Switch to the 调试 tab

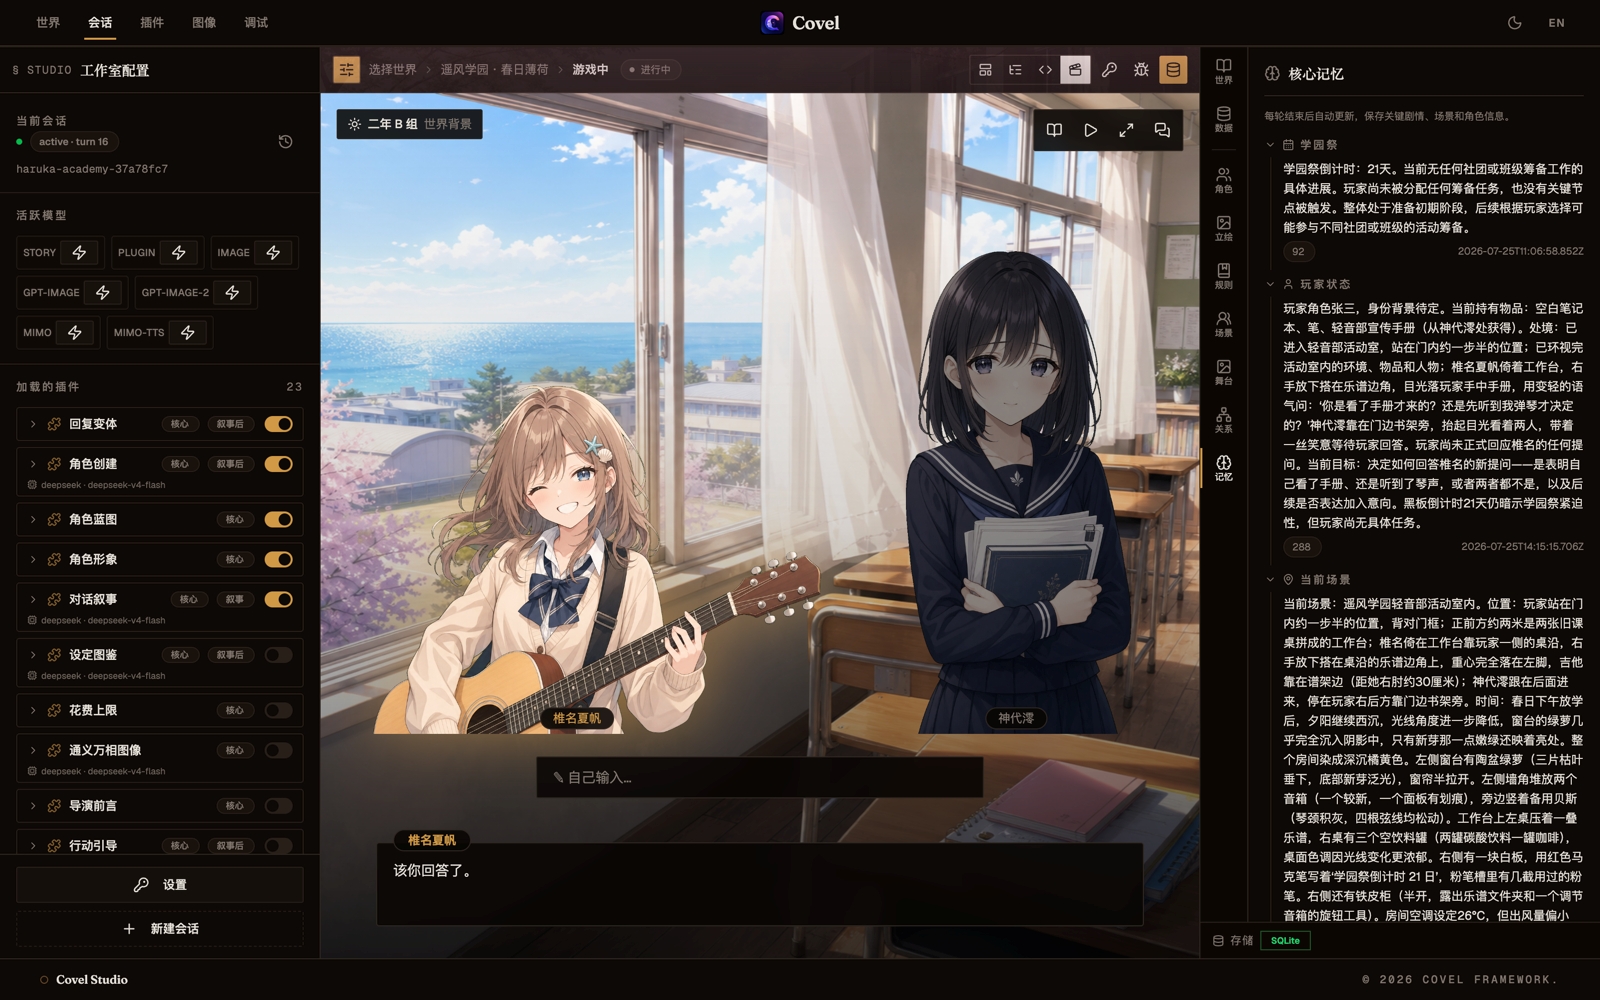point(256,23)
